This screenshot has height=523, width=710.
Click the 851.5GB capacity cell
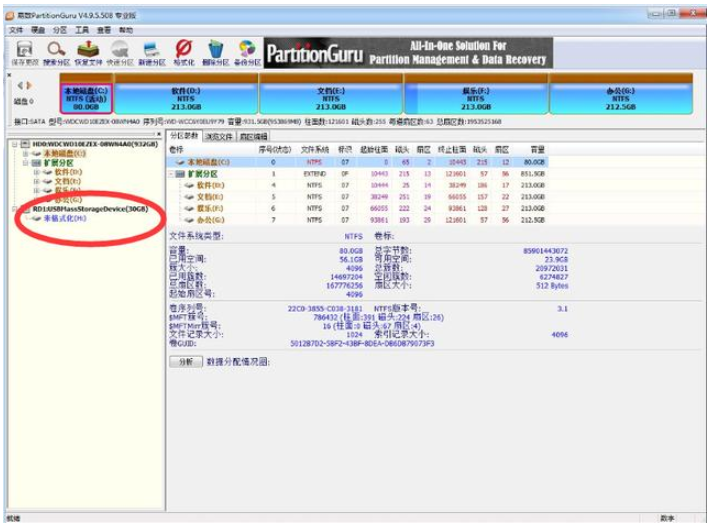tap(533, 174)
